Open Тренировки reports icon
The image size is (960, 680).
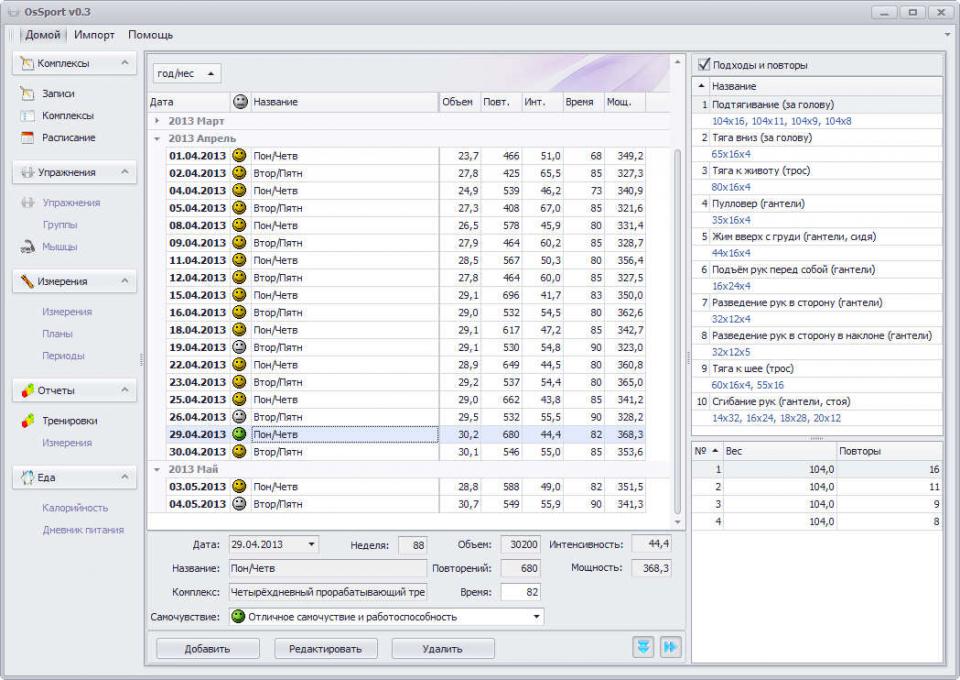[27, 421]
